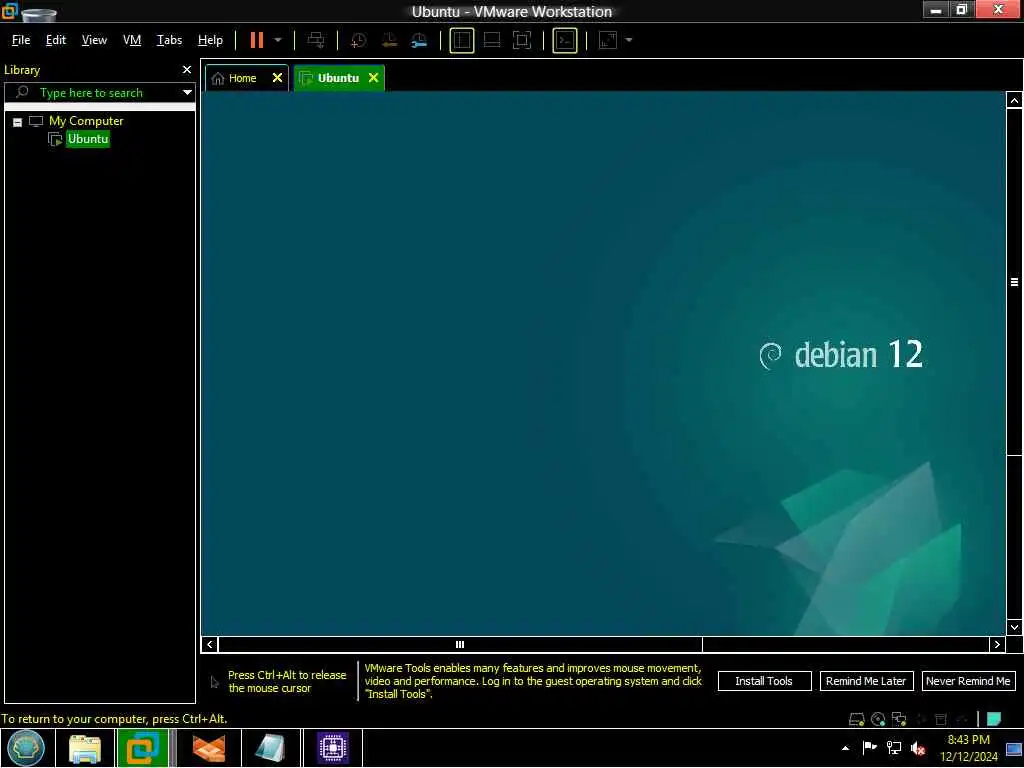The image size is (1024, 768).
Task: Click Remind Me Later
Action: pos(866,681)
